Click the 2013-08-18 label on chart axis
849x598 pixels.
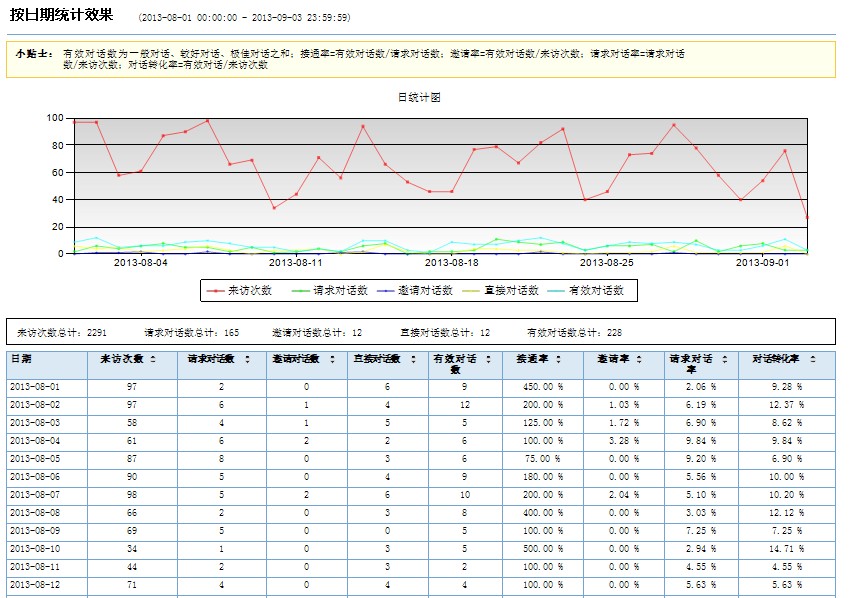[453, 263]
